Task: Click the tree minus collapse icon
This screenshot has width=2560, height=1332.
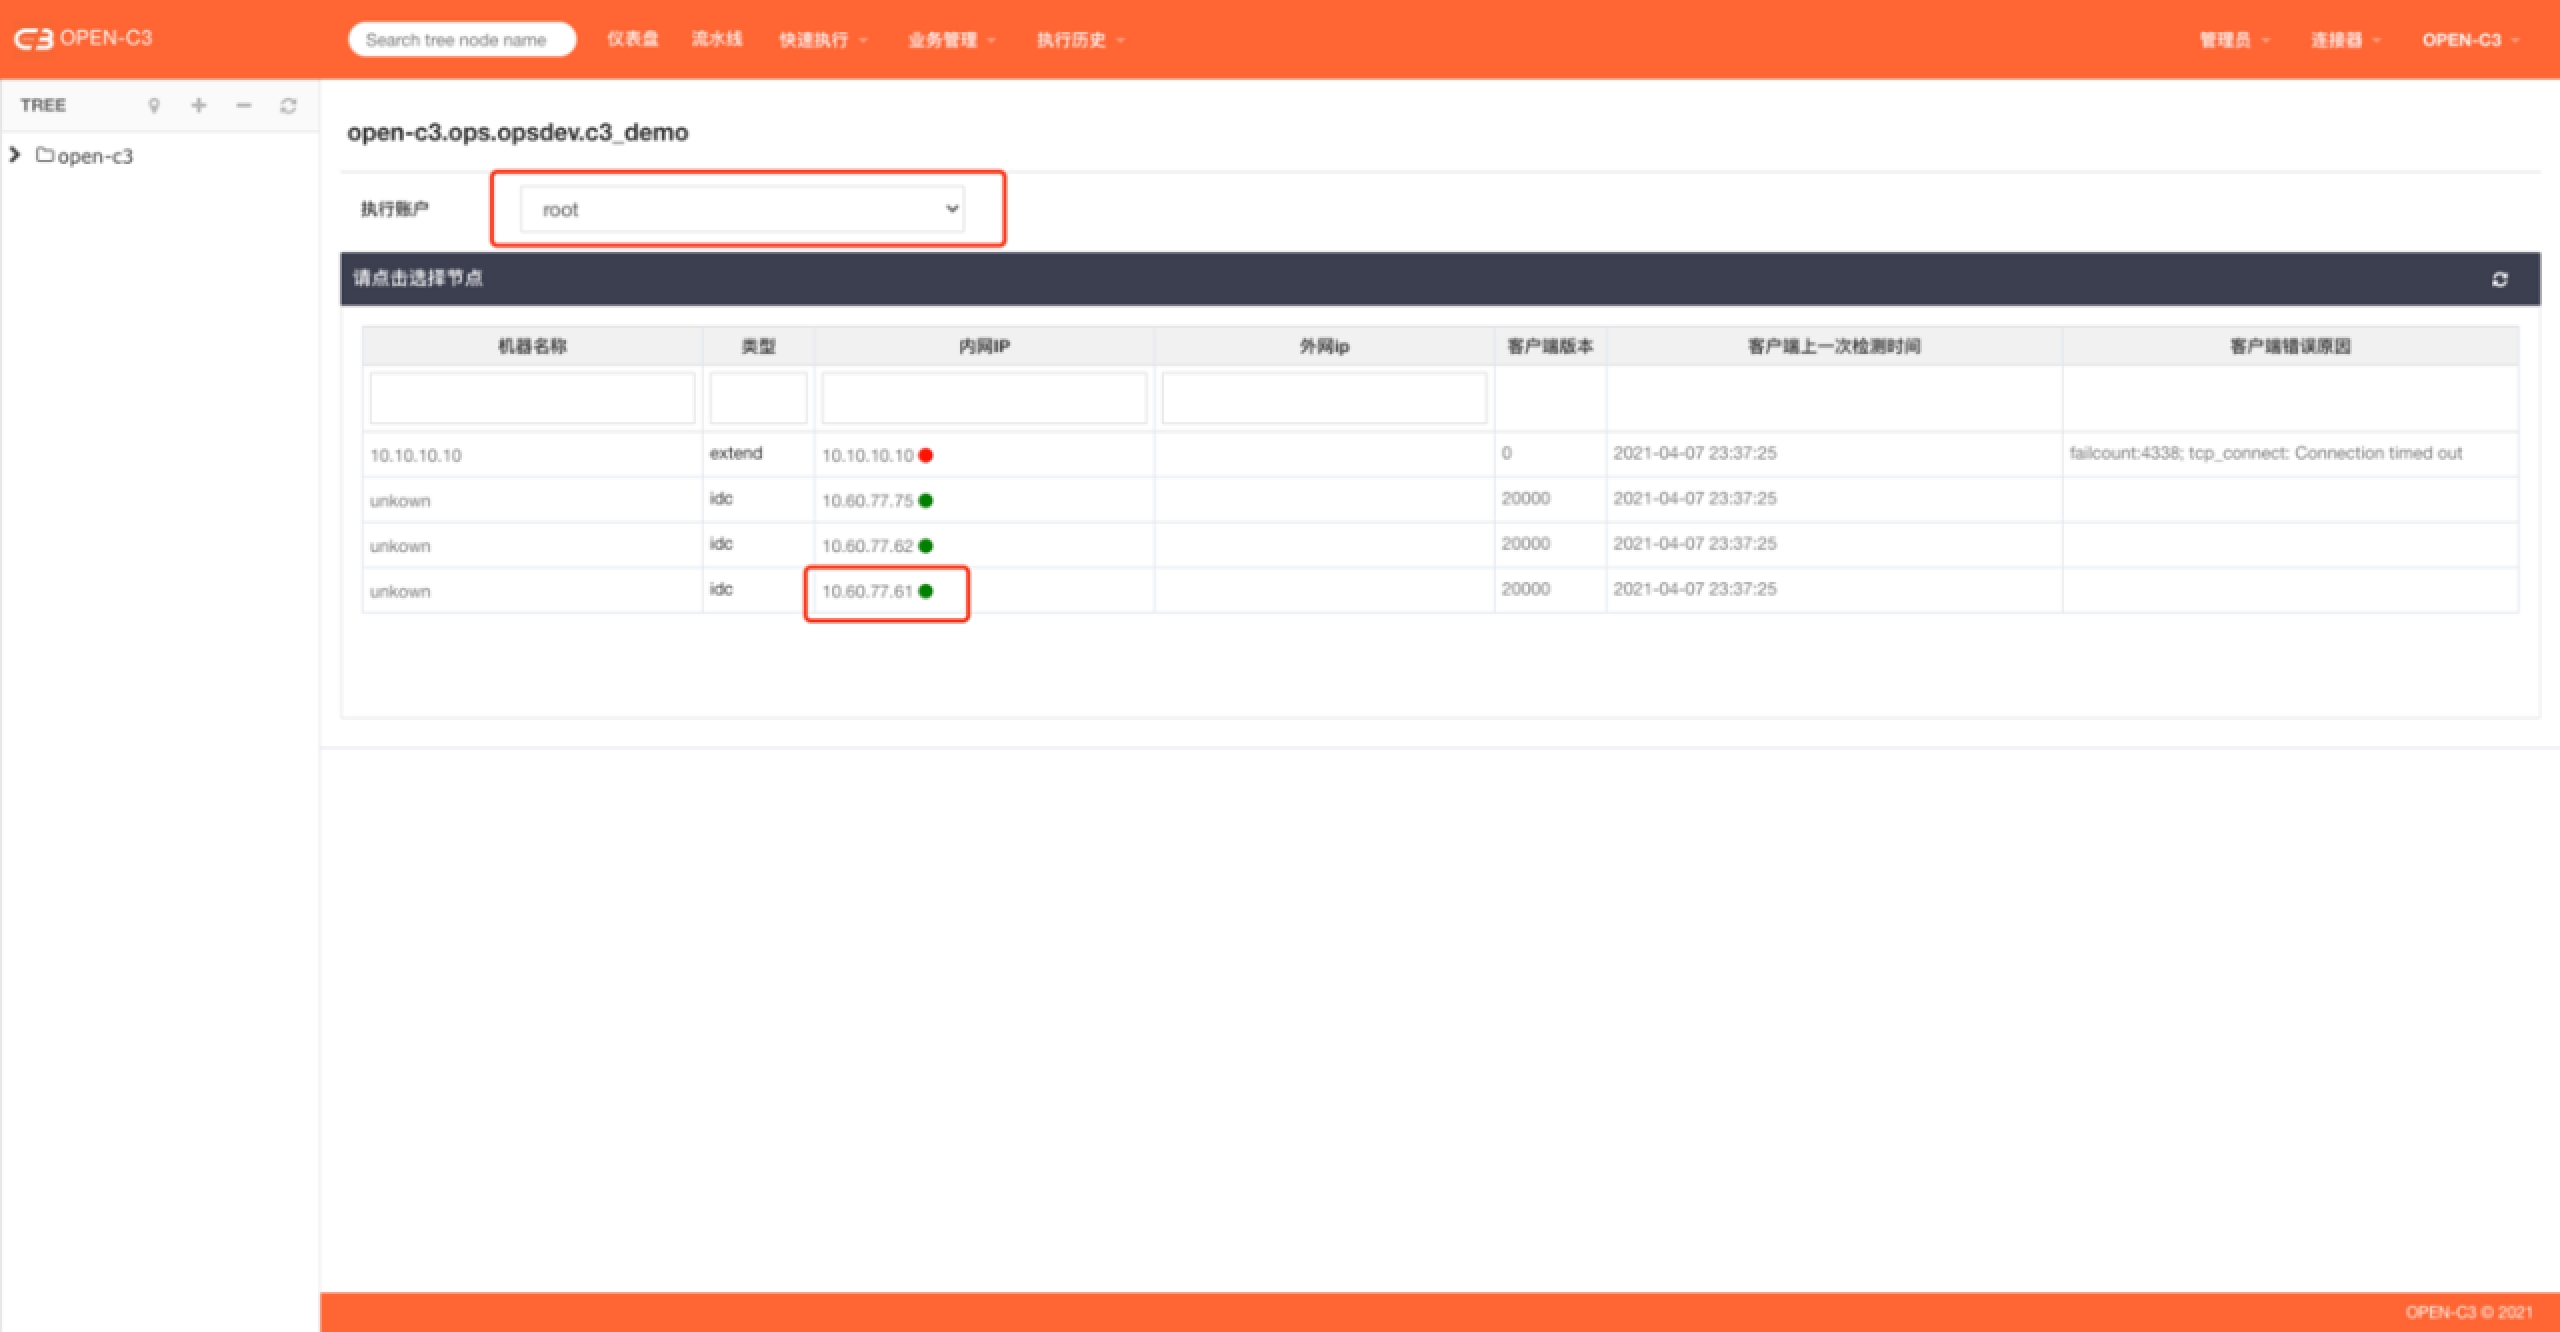Action: [x=244, y=105]
